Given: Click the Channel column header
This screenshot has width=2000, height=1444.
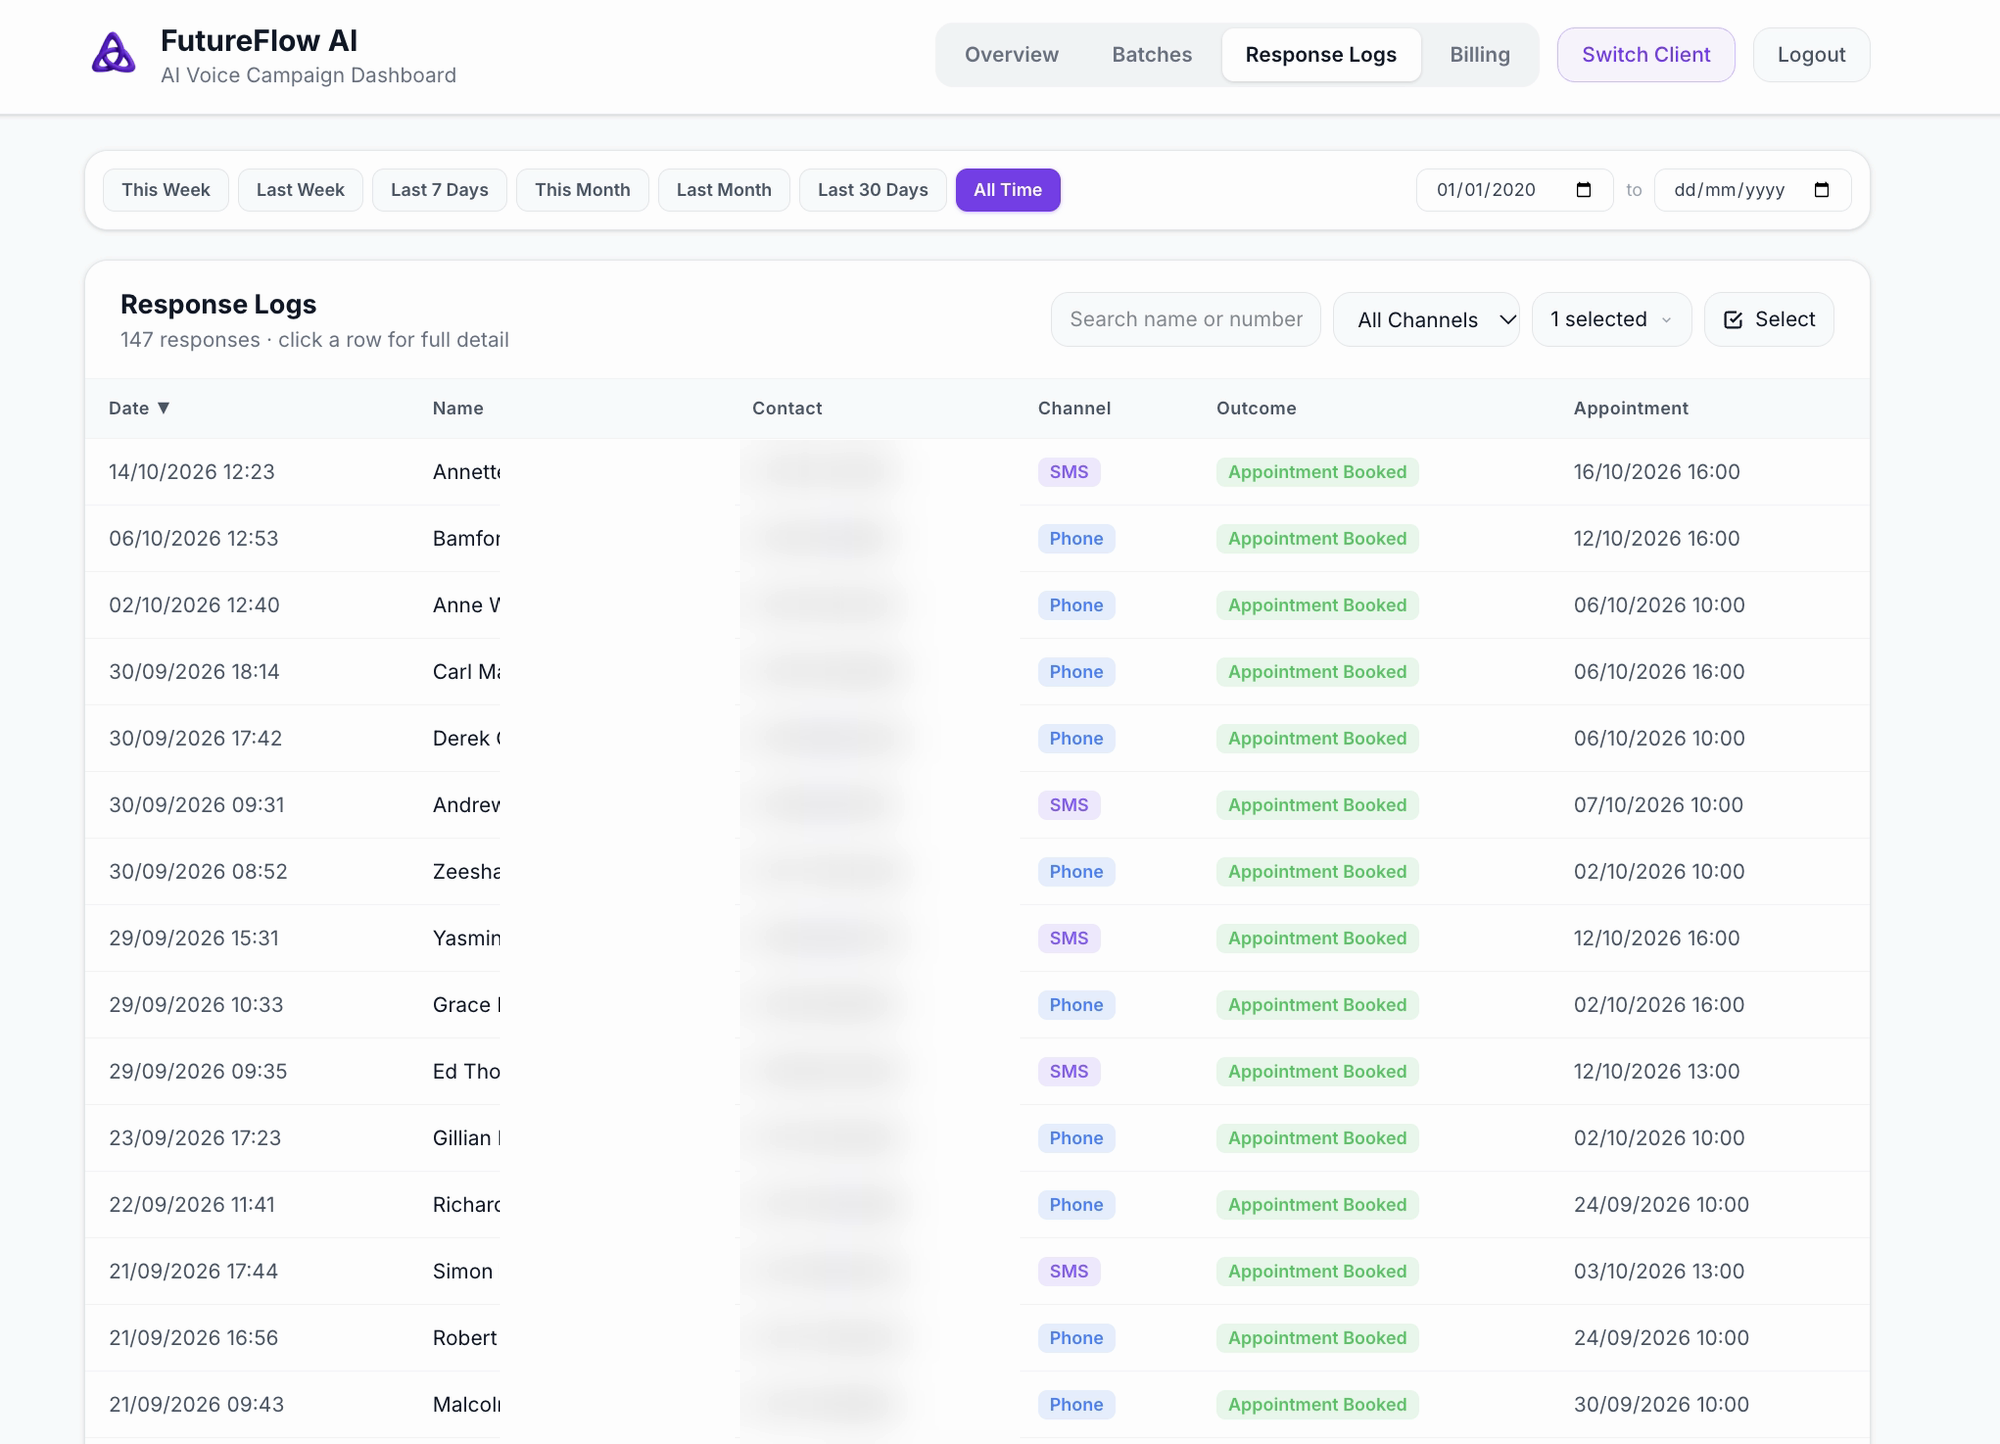Looking at the screenshot, I should point(1074,408).
